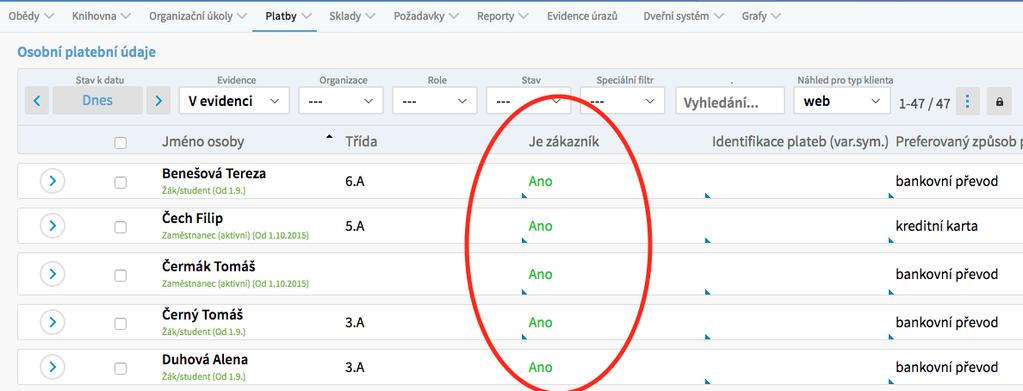Tick the select-all checkbox in header

pos(121,142)
